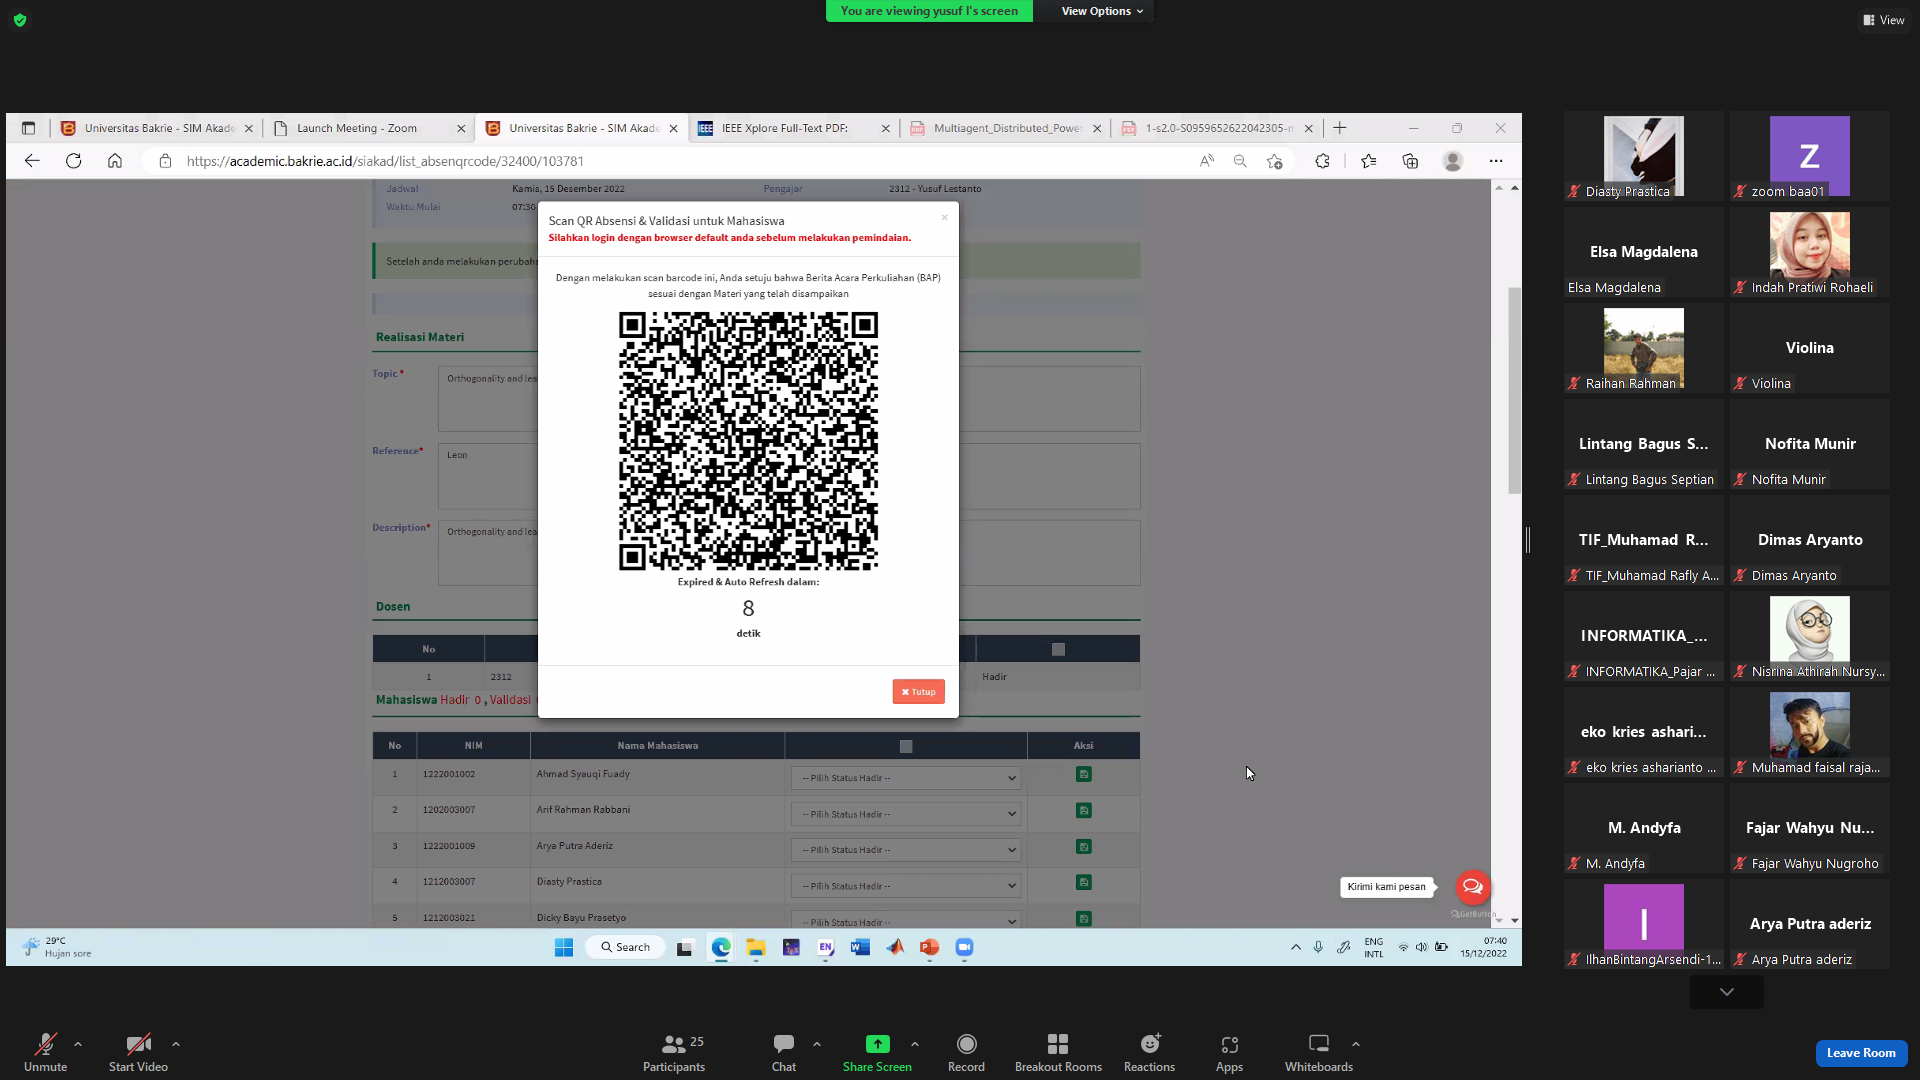Click the red chat bubble icon
The width and height of the screenshot is (1920, 1080).
[x=1472, y=887]
